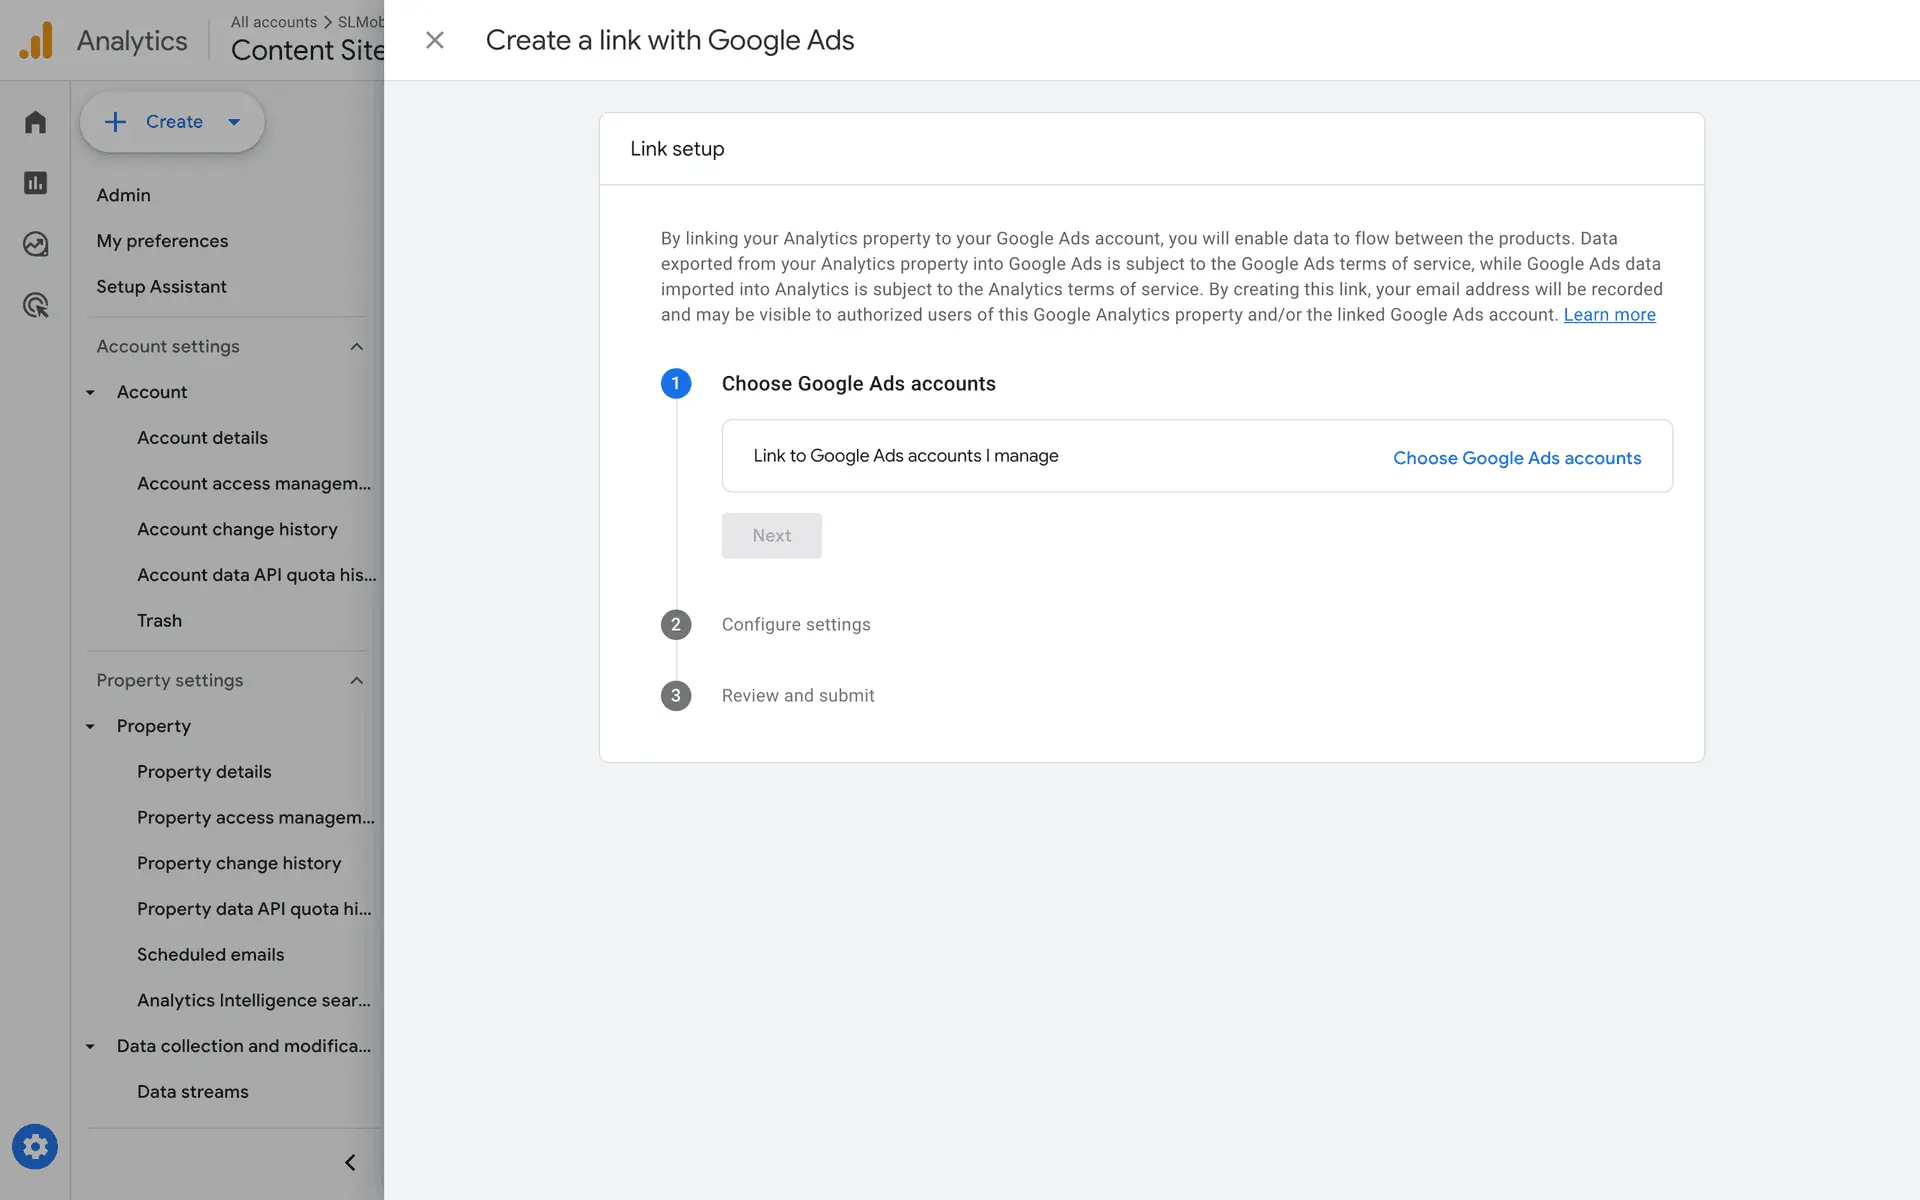
Task: Open the Reports bar chart icon
Action: (x=35, y=183)
